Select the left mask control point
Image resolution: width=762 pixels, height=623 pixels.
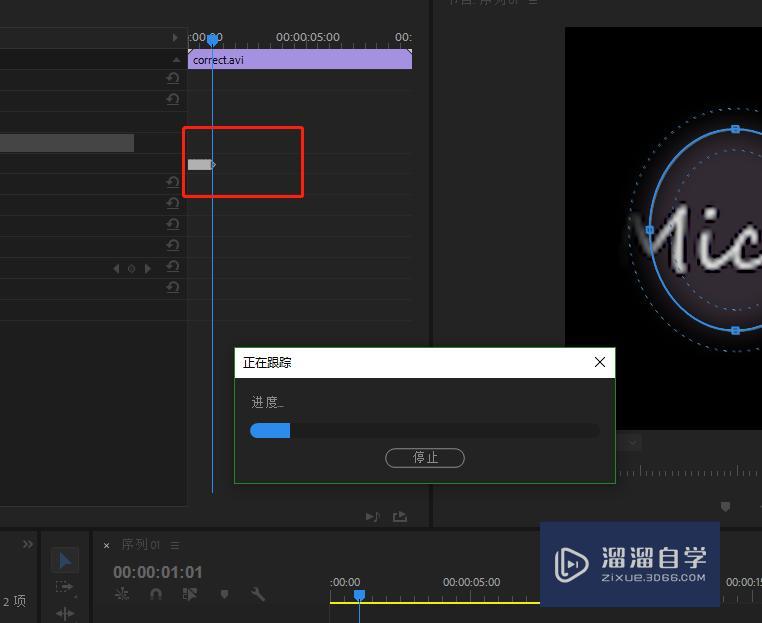click(649, 230)
